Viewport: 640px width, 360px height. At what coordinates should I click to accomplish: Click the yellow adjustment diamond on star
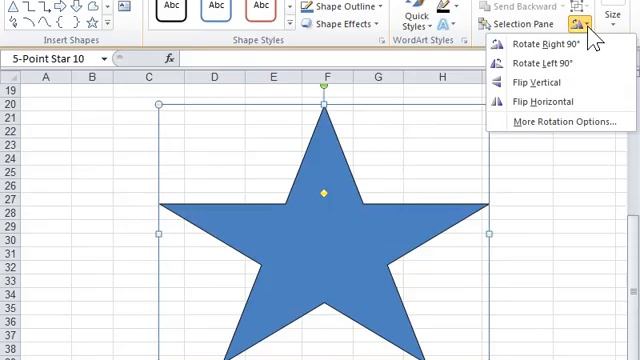tap(324, 193)
